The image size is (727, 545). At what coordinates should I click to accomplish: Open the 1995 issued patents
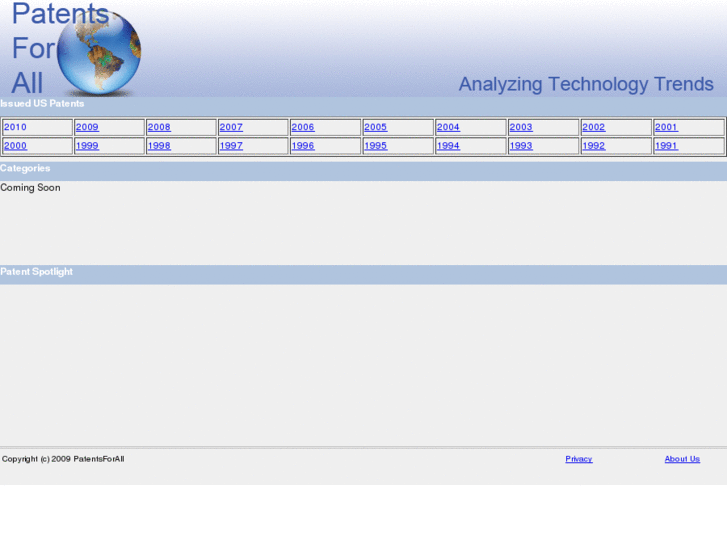tap(376, 146)
